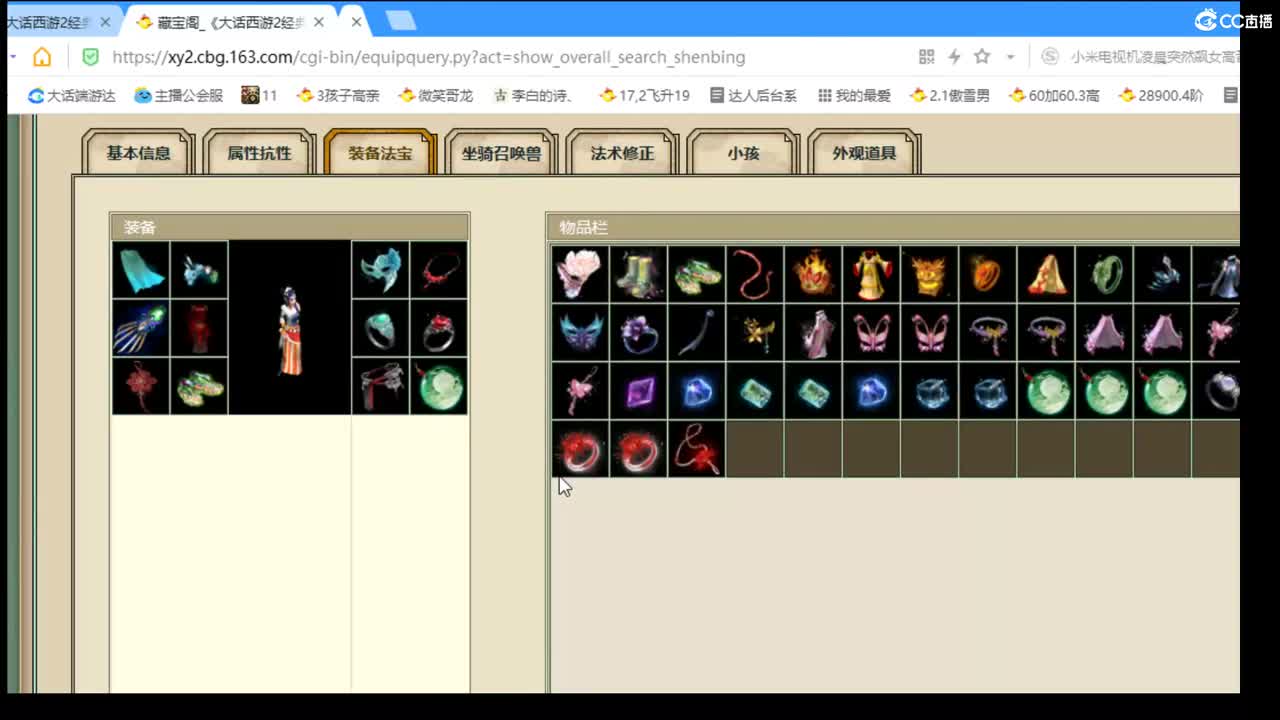Open the 微笑哥龙 bookmark
This screenshot has height=720, width=1280.
(x=436, y=96)
